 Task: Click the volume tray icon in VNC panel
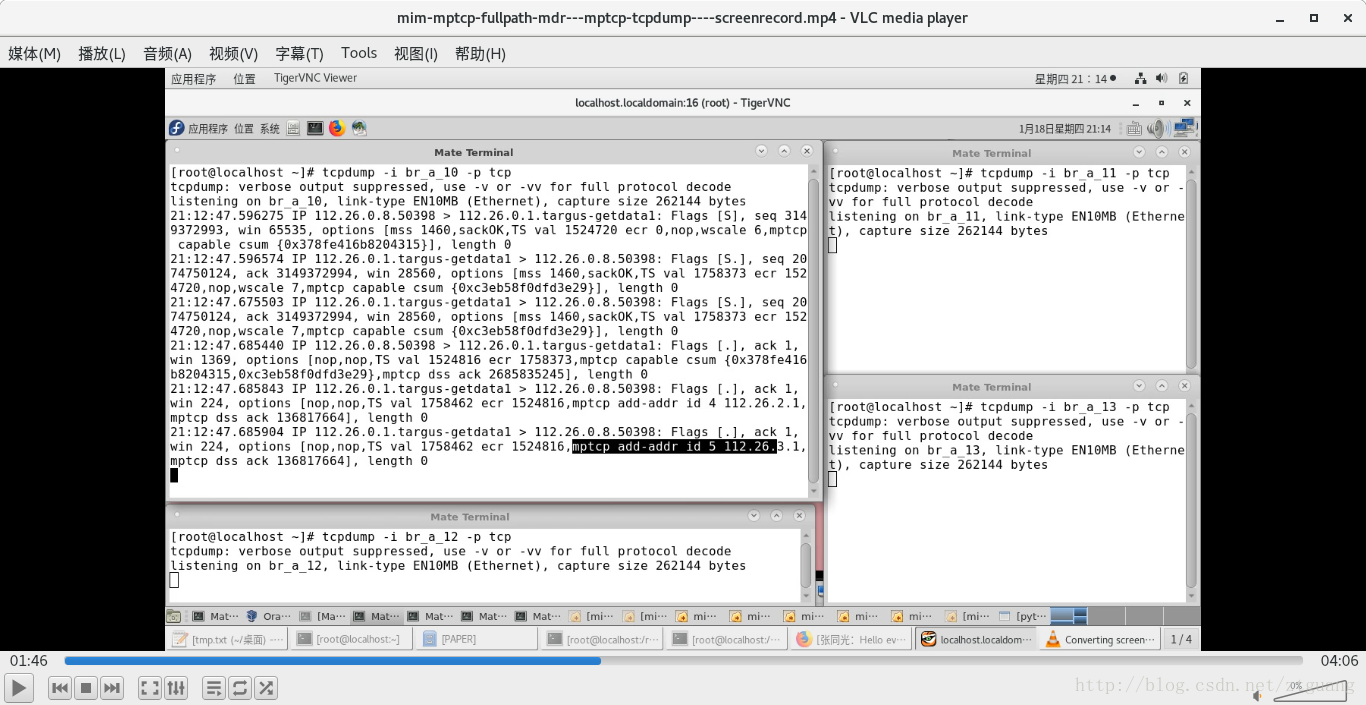[x=1159, y=128]
